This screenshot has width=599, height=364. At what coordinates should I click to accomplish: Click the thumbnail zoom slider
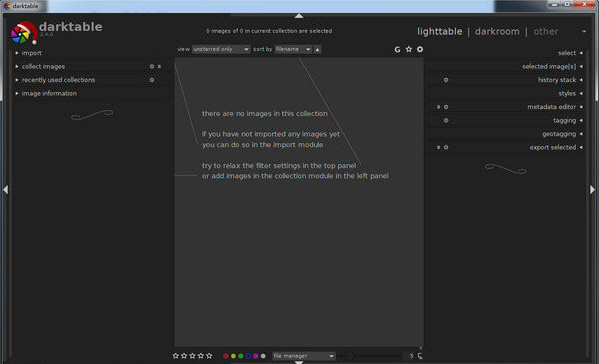click(370, 356)
